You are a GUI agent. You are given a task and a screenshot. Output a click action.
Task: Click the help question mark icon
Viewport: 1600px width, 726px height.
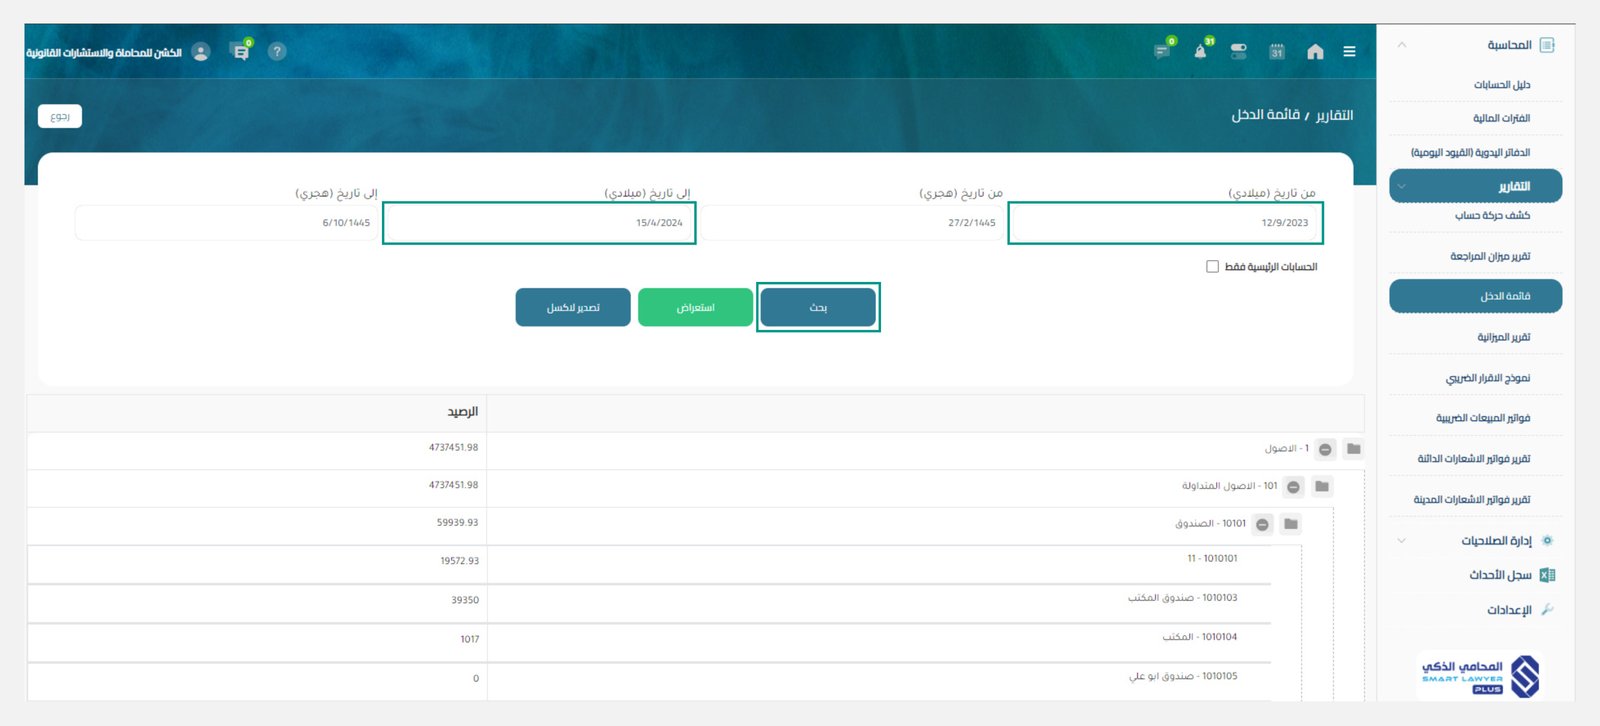click(277, 51)
